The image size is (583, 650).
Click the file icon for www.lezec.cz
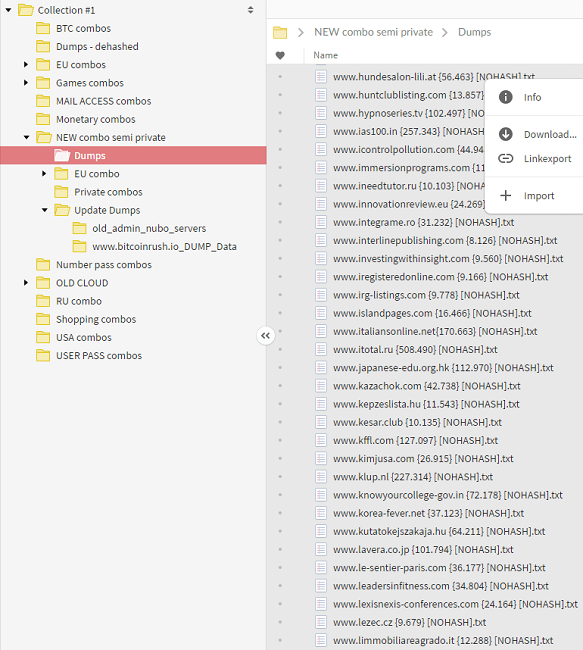pyautogui.click(x=321, y=622)
